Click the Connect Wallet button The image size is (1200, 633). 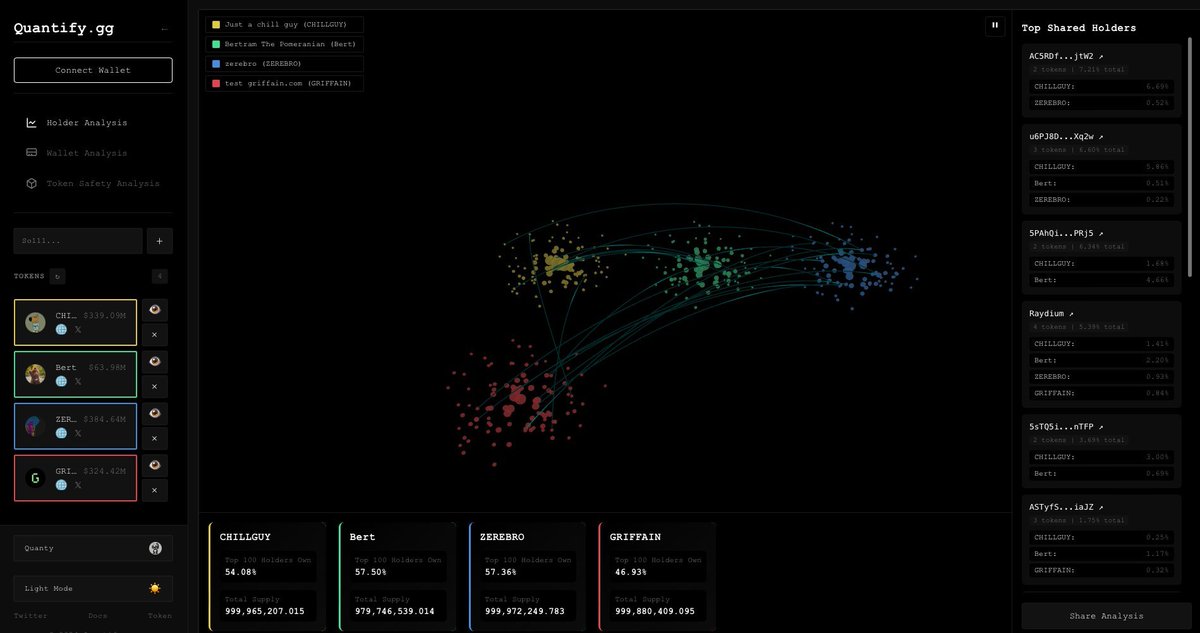(93, 70)
